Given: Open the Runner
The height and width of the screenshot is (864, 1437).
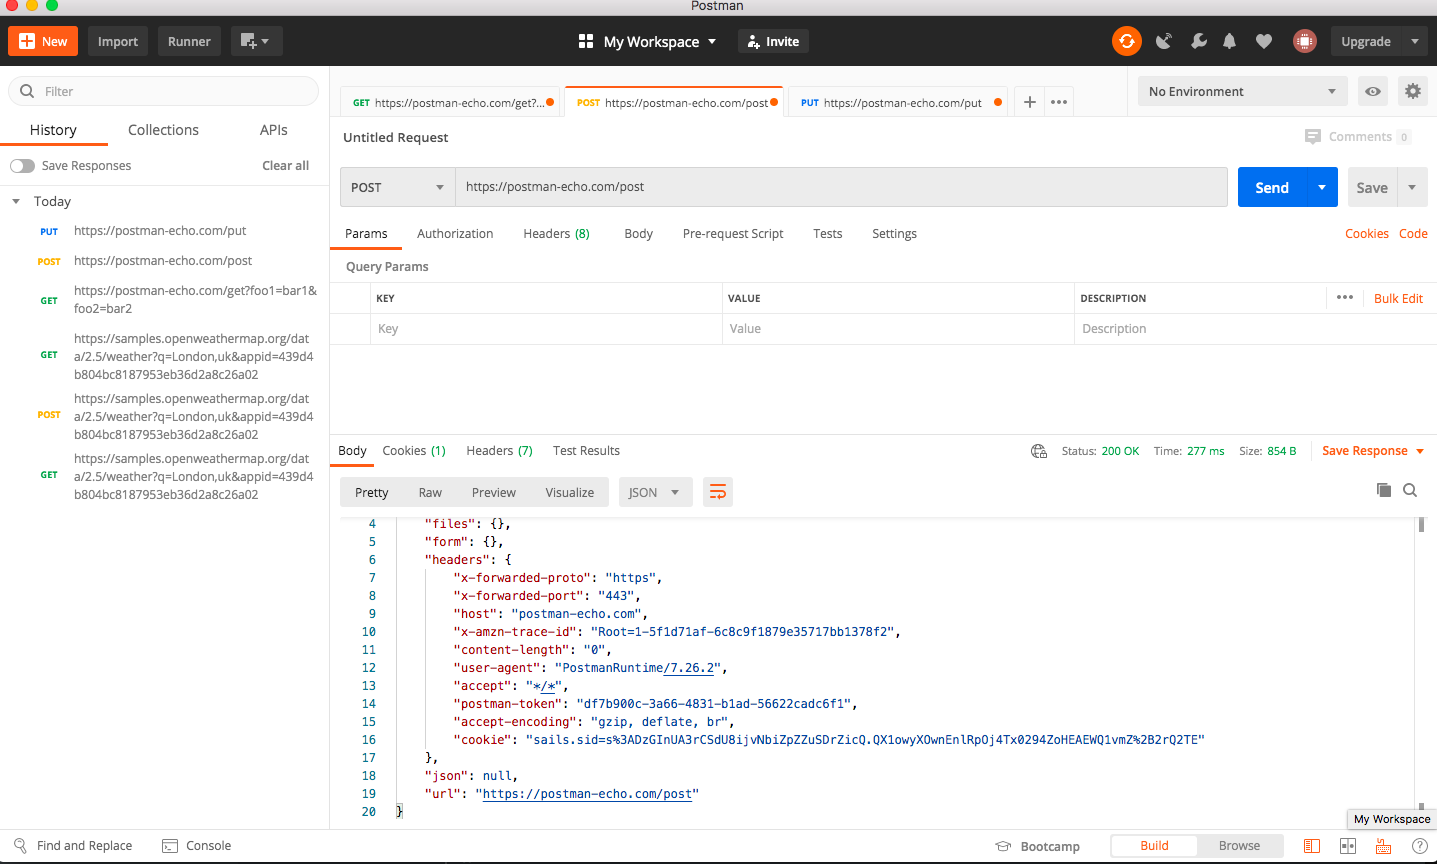Looking at the screenshot, I should coord(189,41).
